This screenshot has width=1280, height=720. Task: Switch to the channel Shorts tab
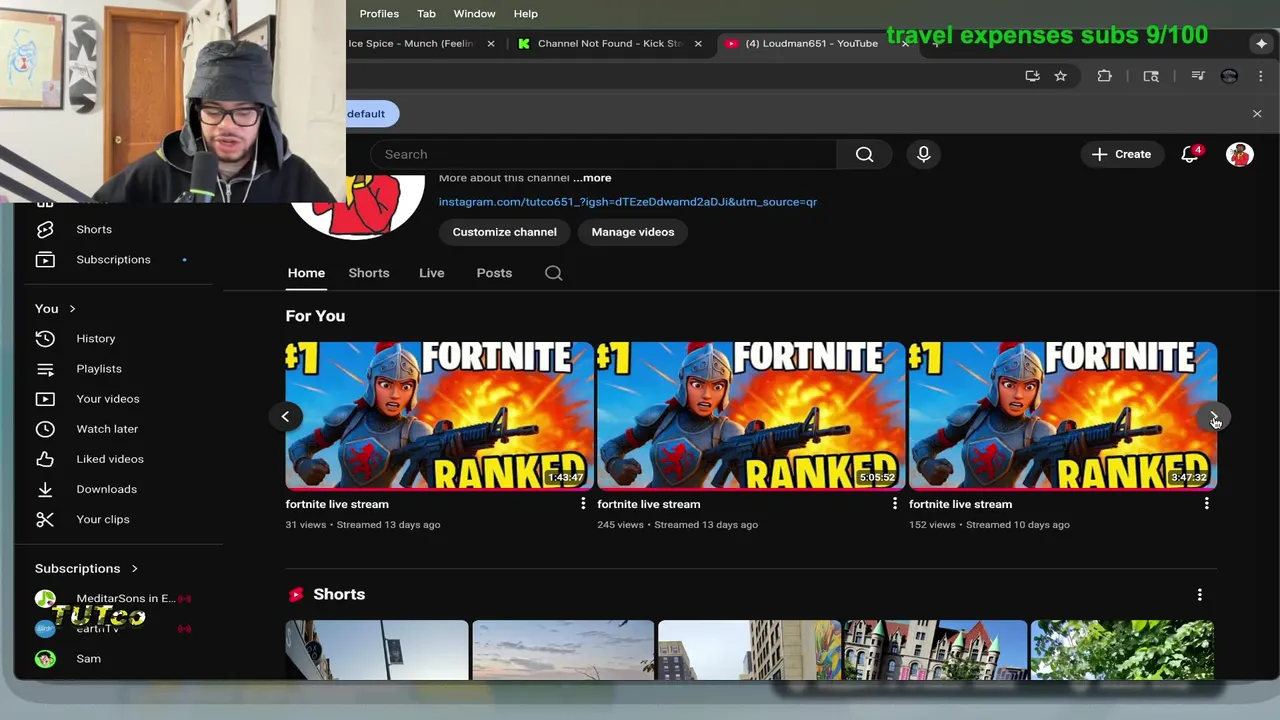point(369,273)
